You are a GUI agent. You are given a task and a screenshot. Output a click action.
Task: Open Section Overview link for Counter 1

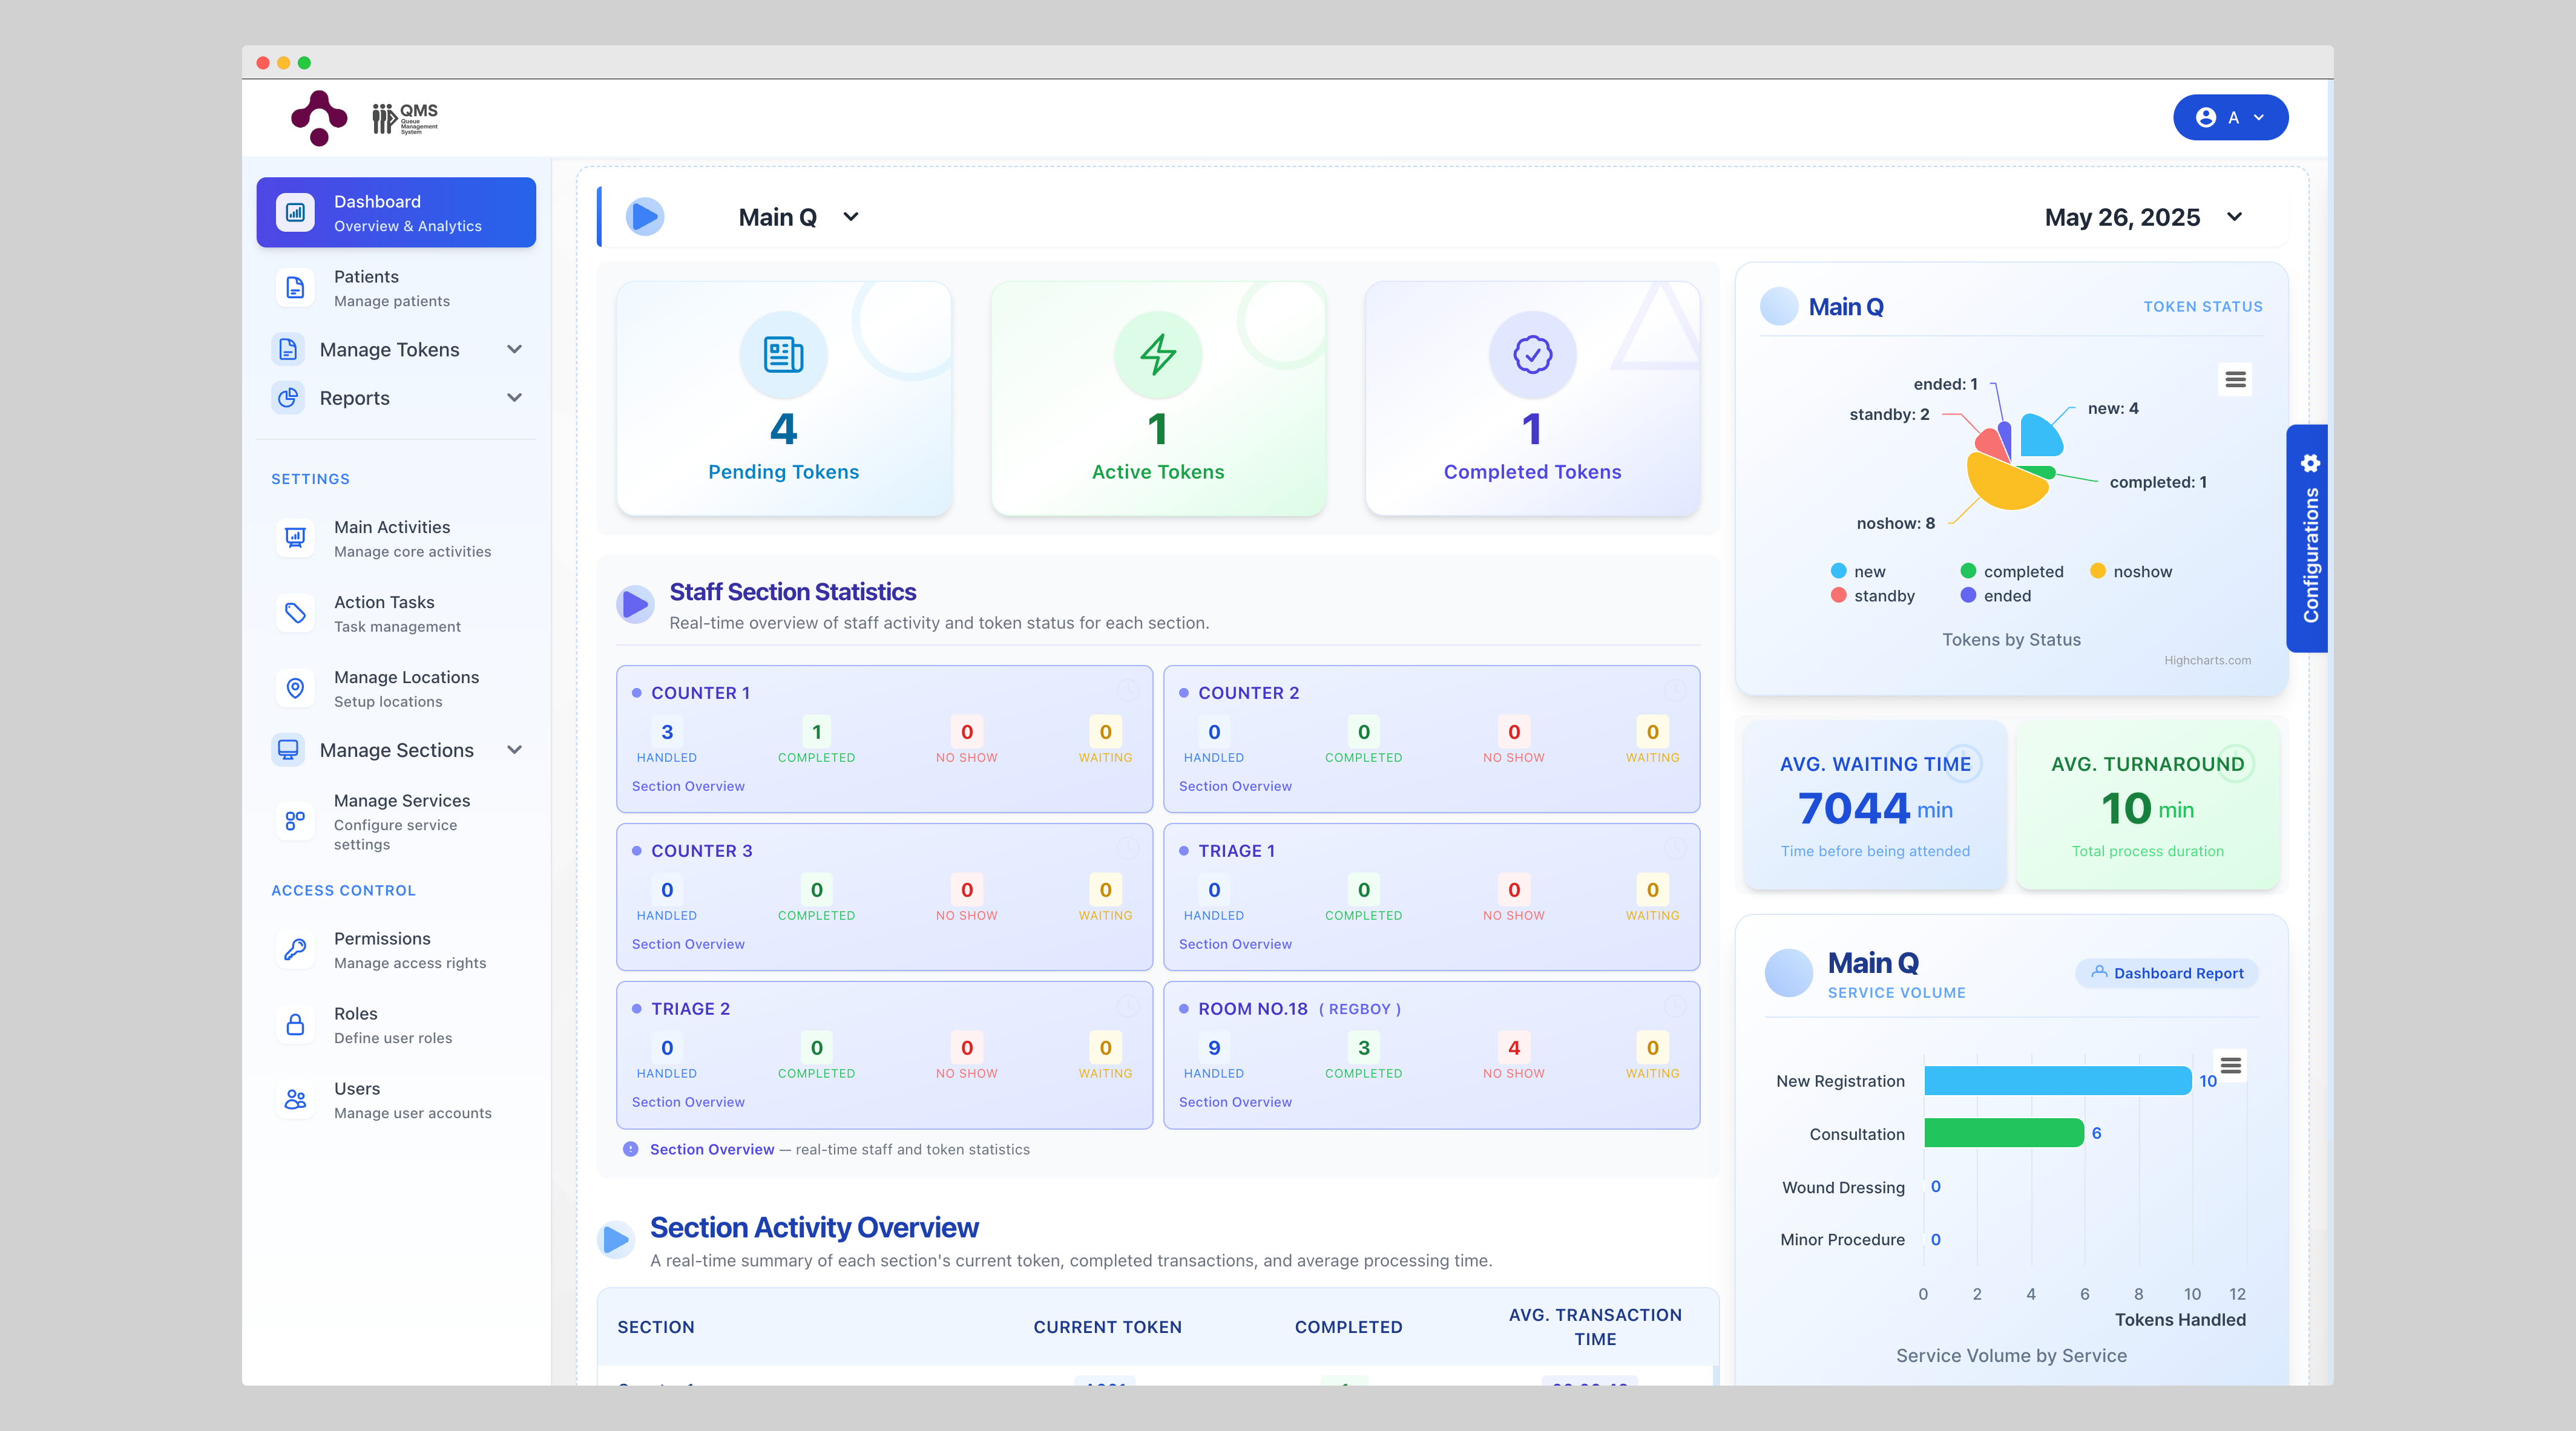688,786
